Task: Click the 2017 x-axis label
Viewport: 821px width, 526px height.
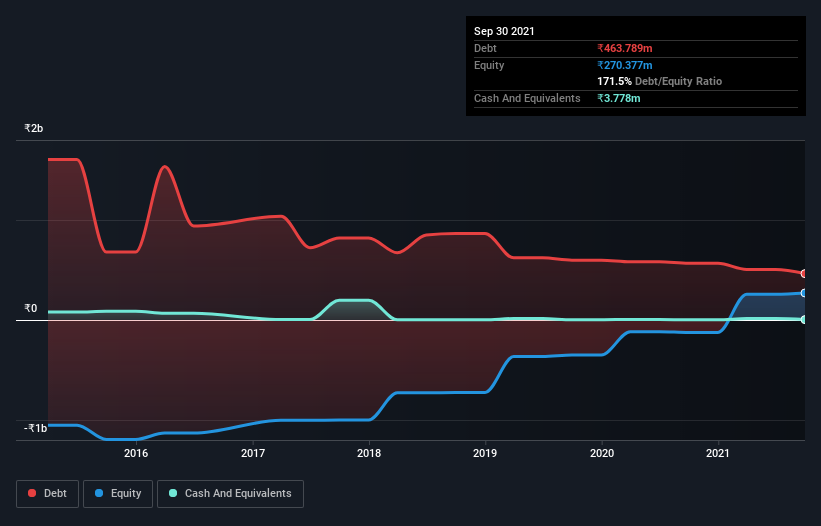Action: tap(253, 453)
